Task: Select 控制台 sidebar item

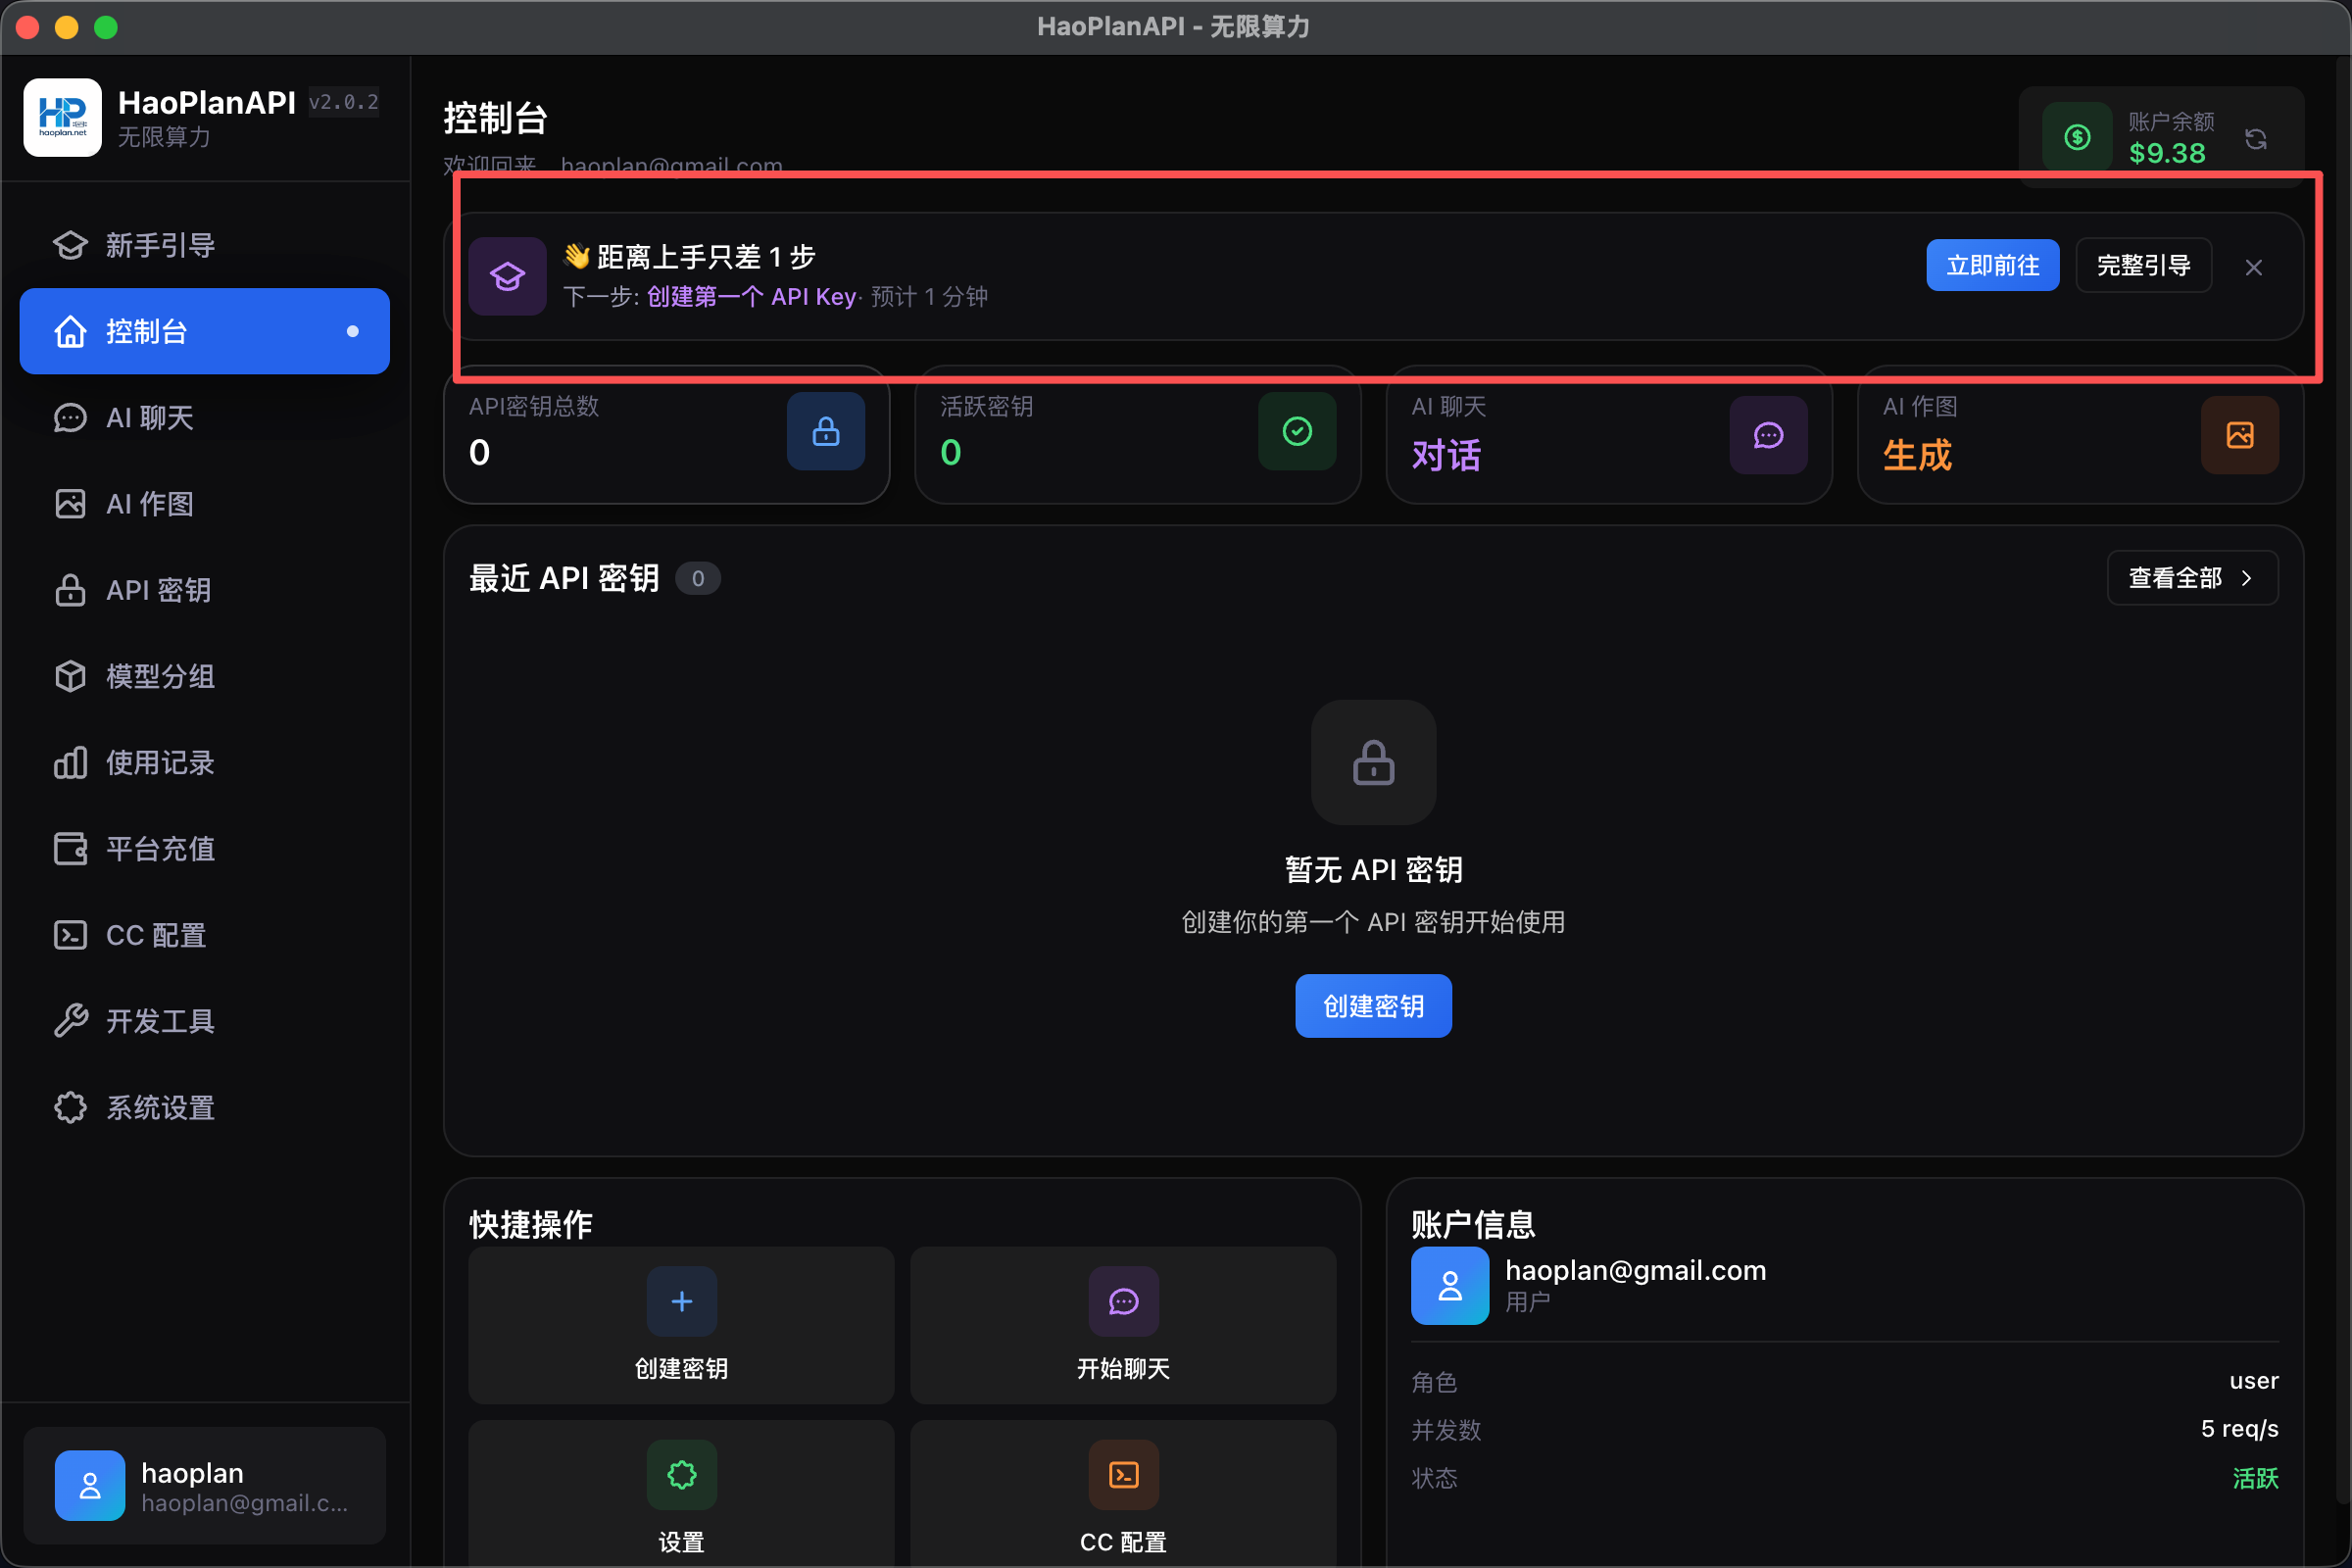Action: 204,331
